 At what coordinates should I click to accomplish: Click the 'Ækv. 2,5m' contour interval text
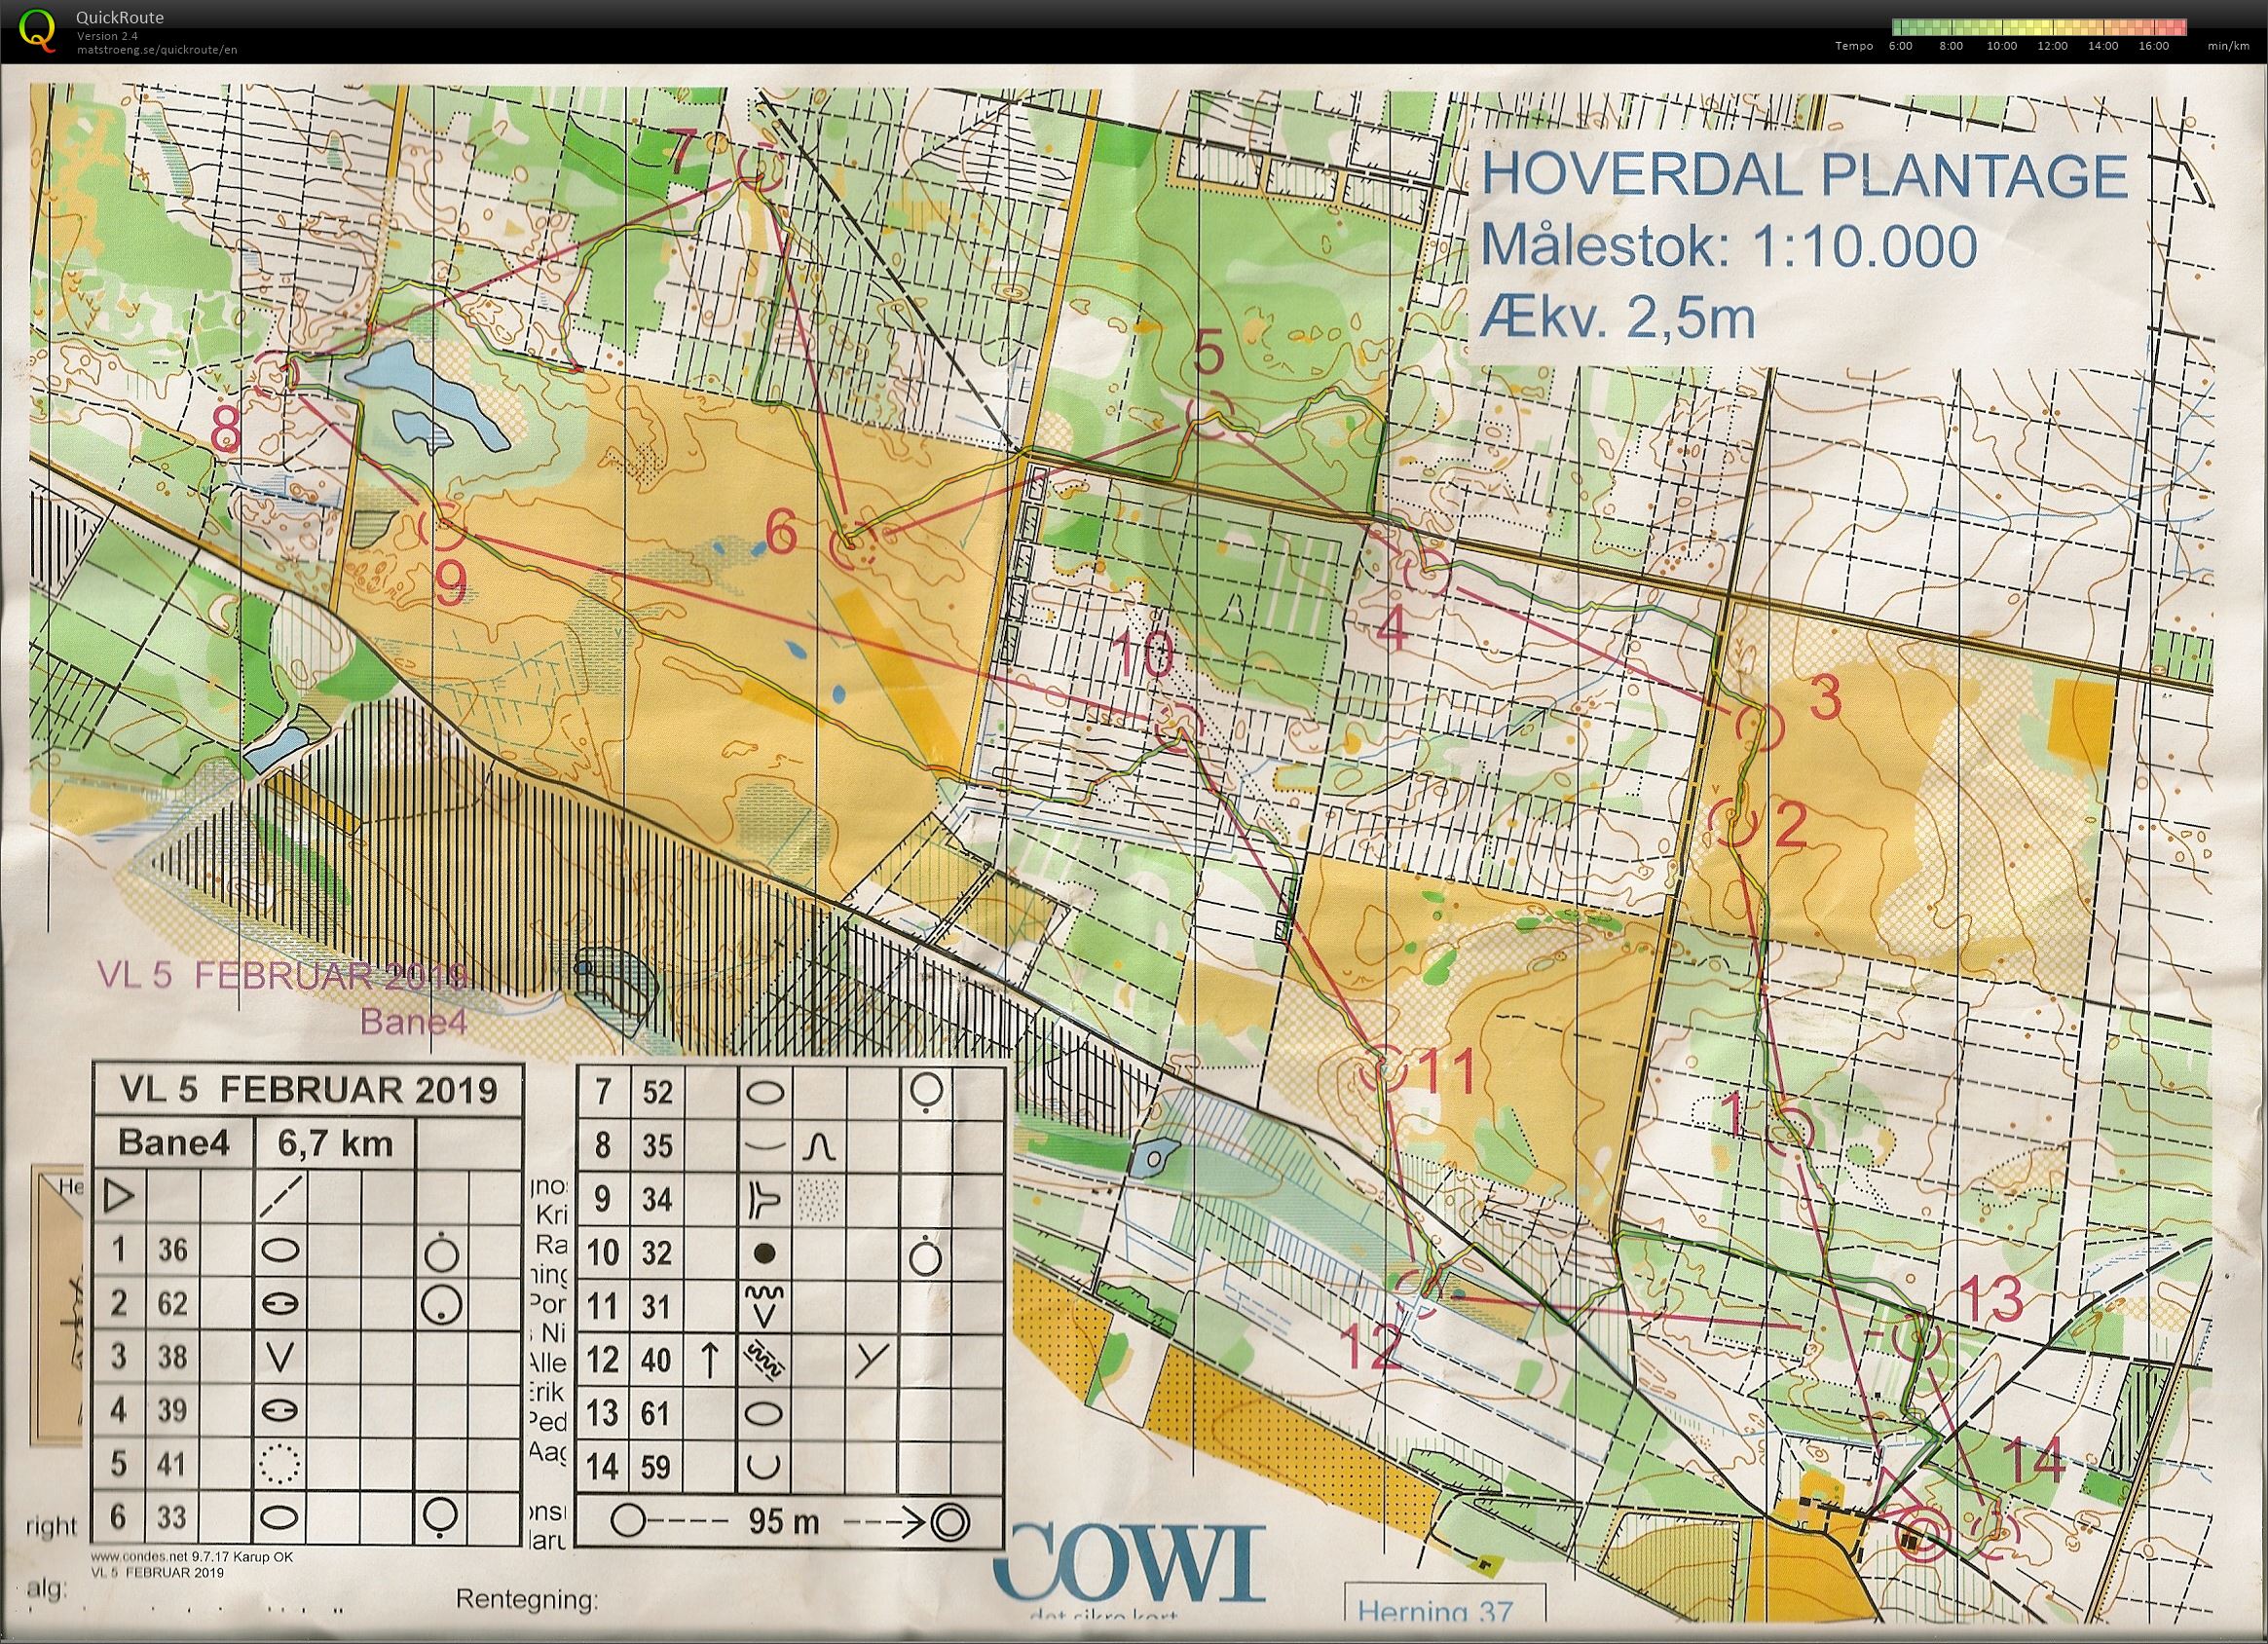click(1618, 317)
